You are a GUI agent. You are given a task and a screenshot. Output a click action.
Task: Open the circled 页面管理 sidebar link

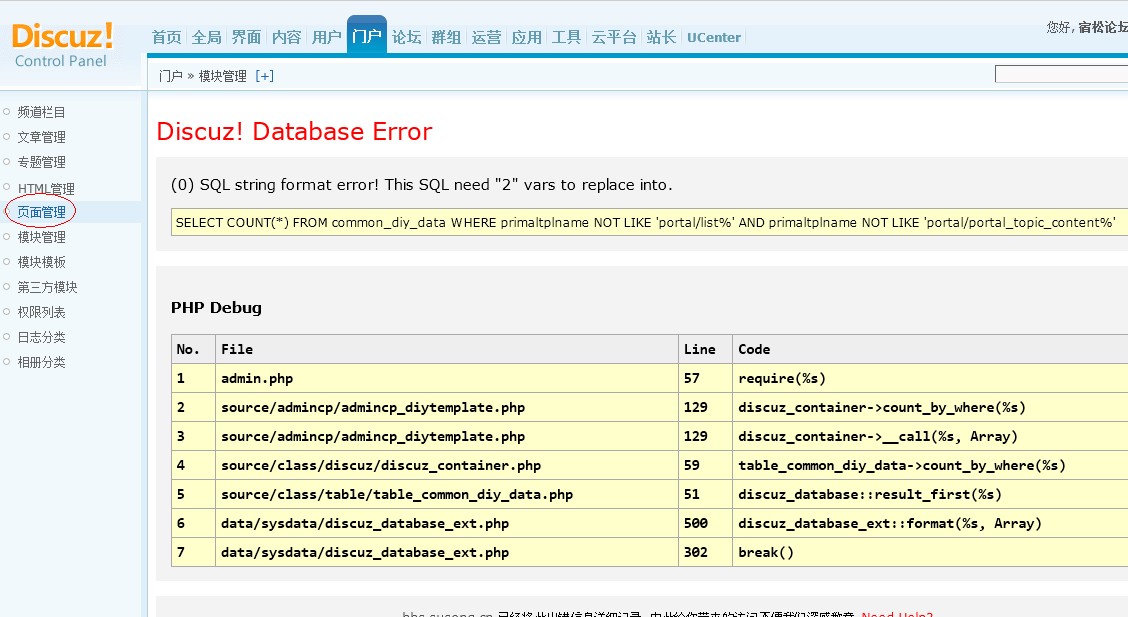pyautogui.click(x=41, y=212)
